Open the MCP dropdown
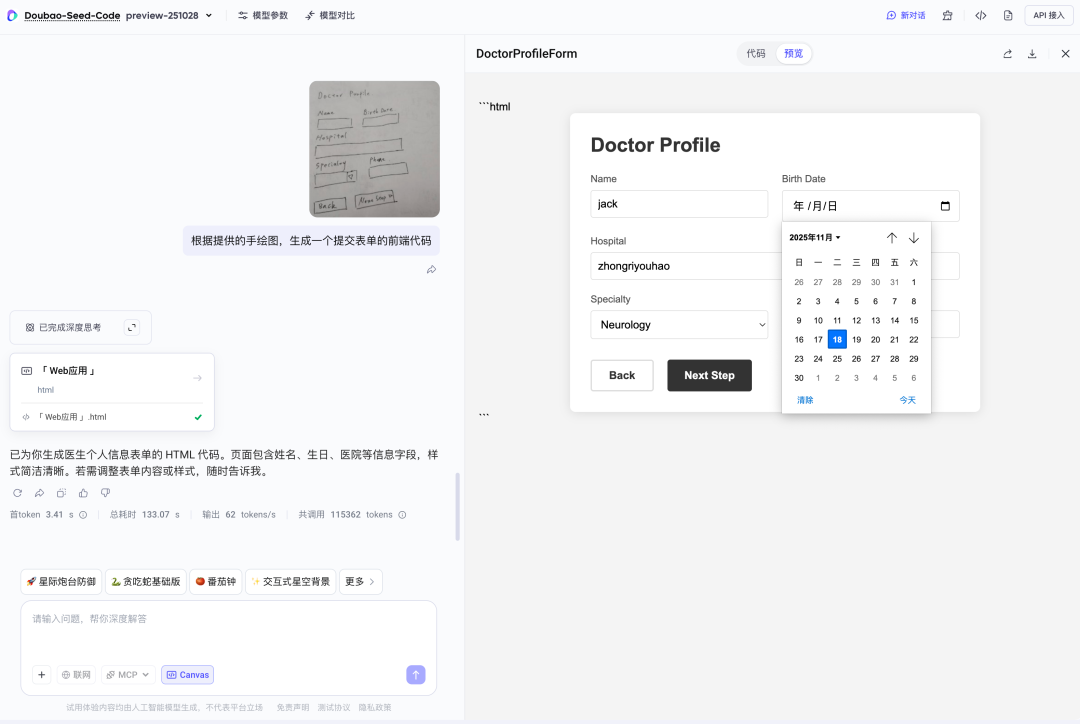 [128, 674]
